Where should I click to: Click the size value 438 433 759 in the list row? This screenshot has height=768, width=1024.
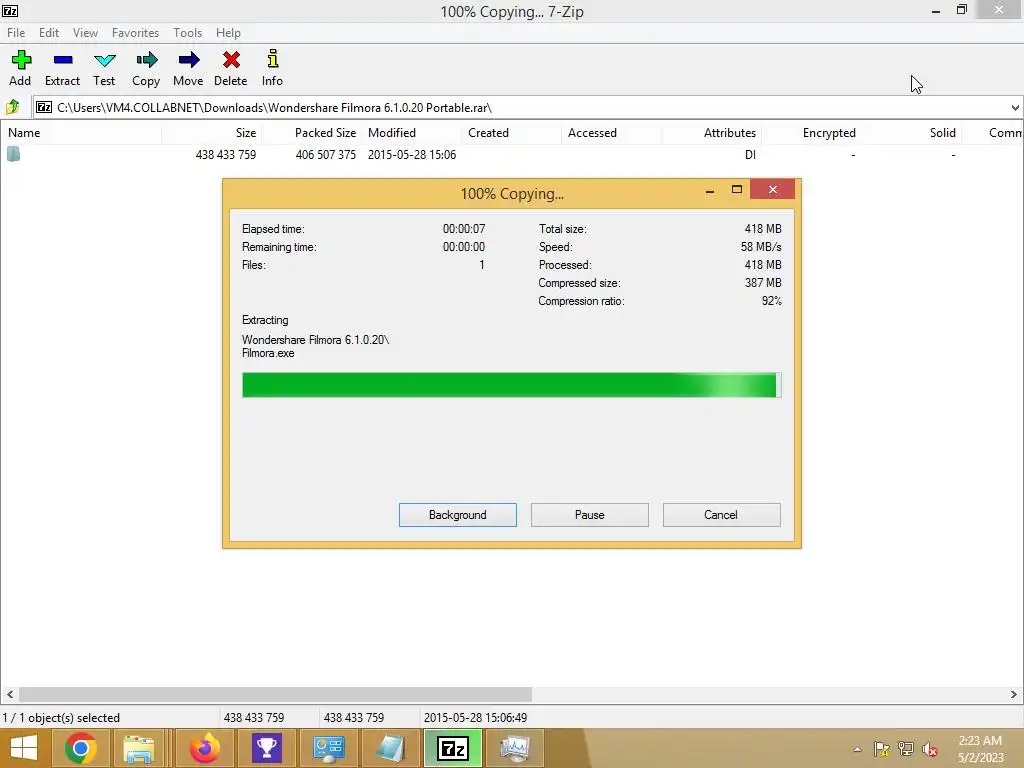coord(226,155)
